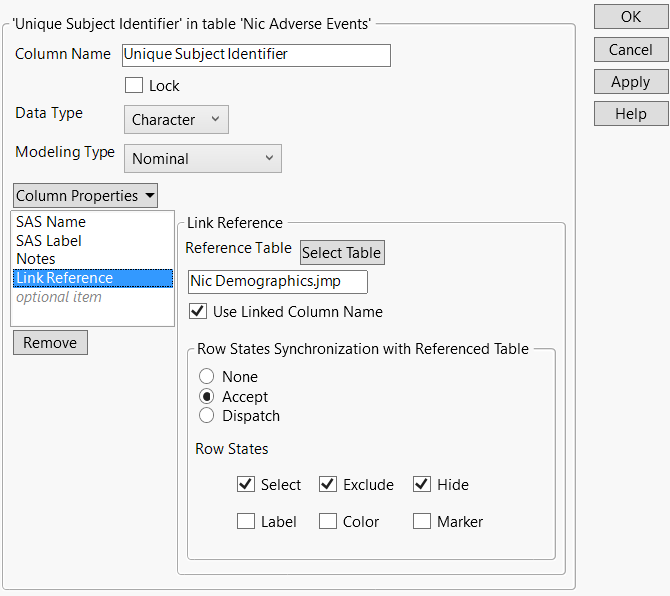Toggle the Exclude row state checkbox
Screen dimensions: 670x596
328,485
